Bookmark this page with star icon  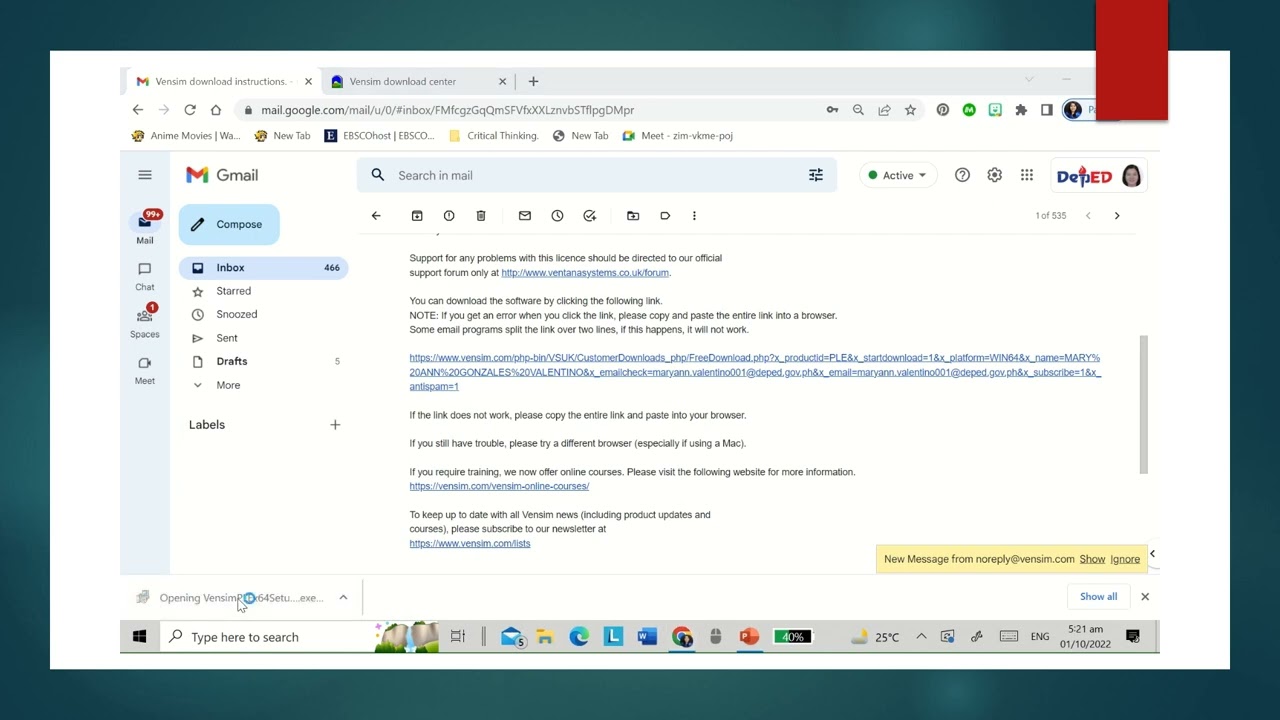[910, 110]
